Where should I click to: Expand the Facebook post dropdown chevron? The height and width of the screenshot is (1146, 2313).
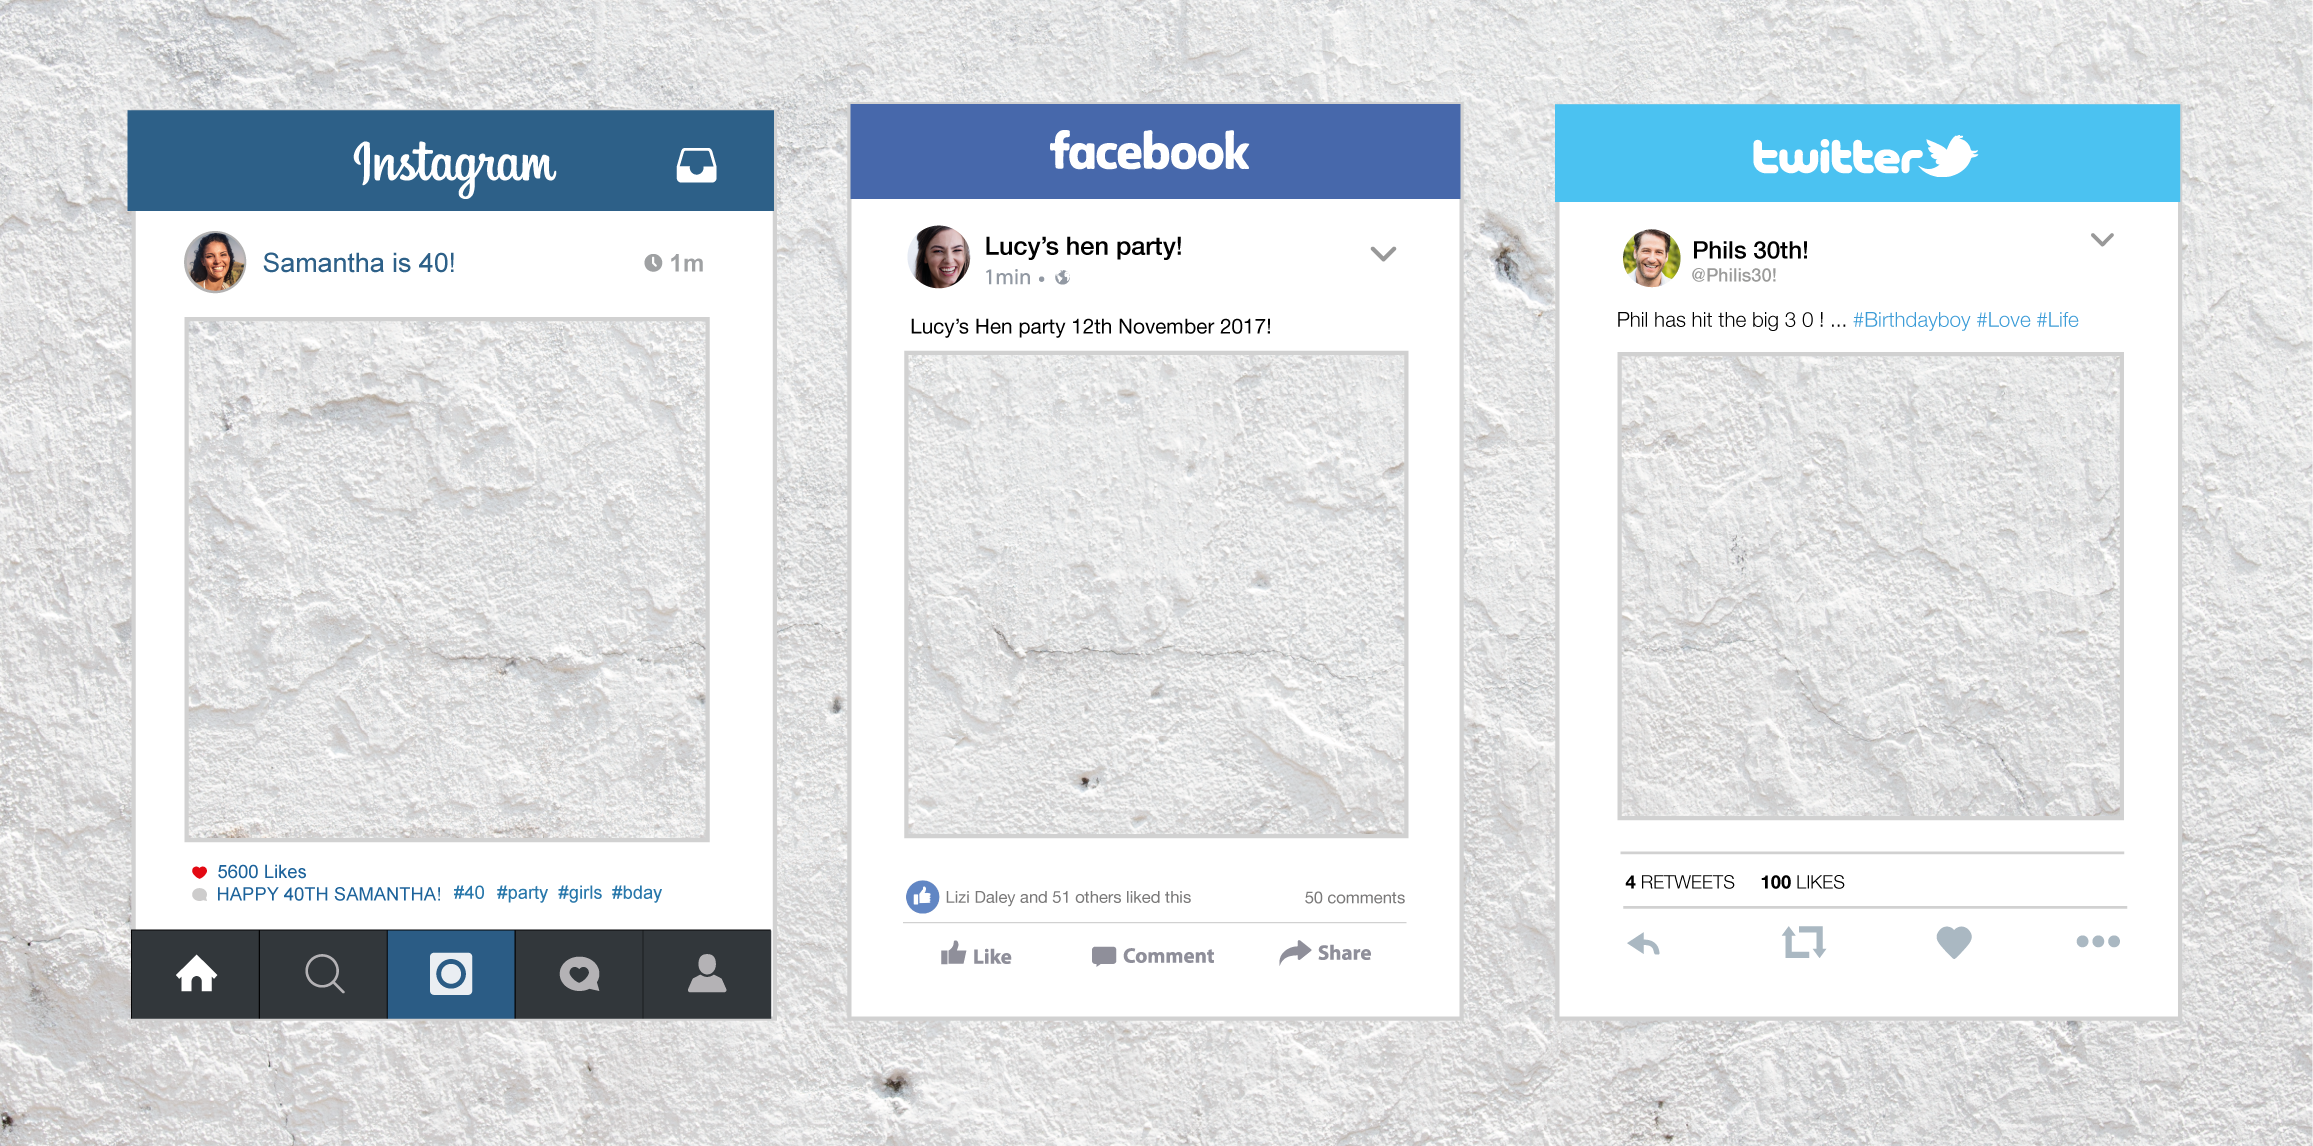click(x=1382, y=254)
